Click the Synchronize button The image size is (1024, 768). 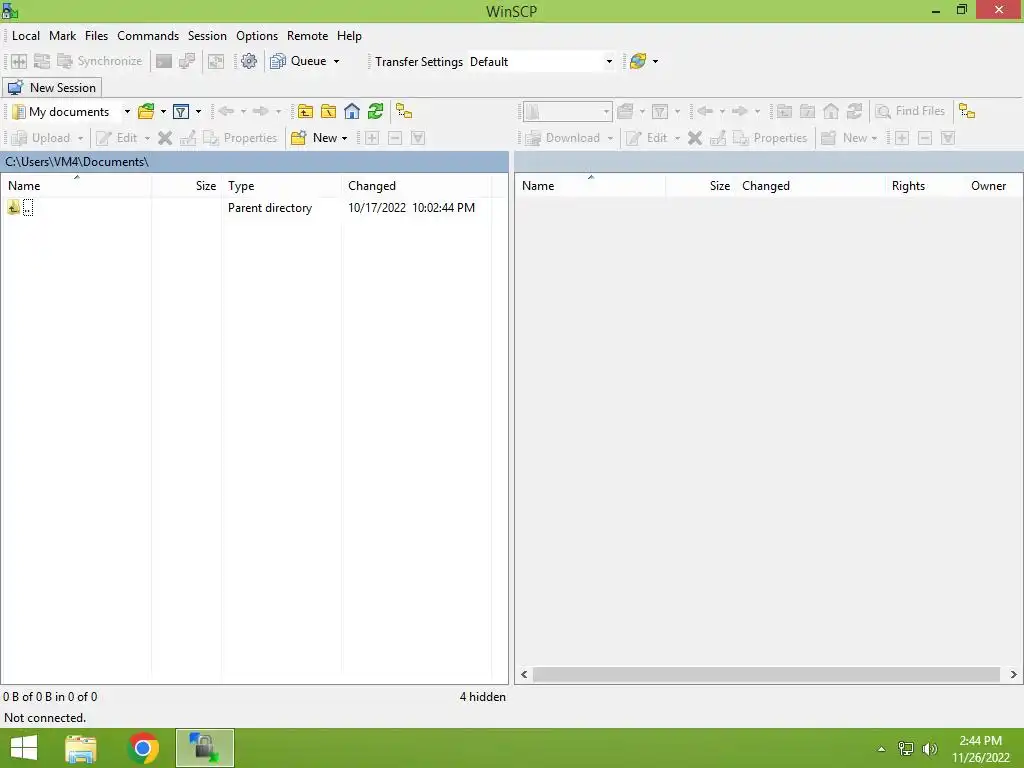coord(99,61)
